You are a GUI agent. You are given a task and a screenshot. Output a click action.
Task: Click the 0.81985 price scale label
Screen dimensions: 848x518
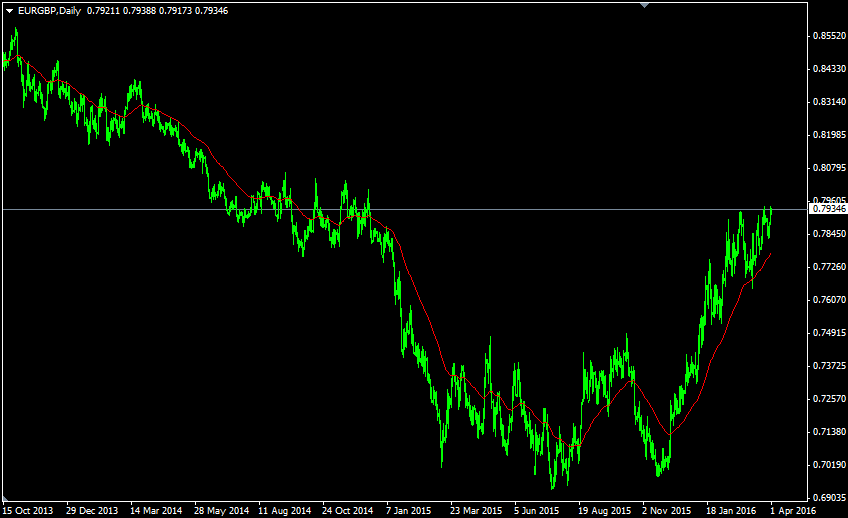830,135
